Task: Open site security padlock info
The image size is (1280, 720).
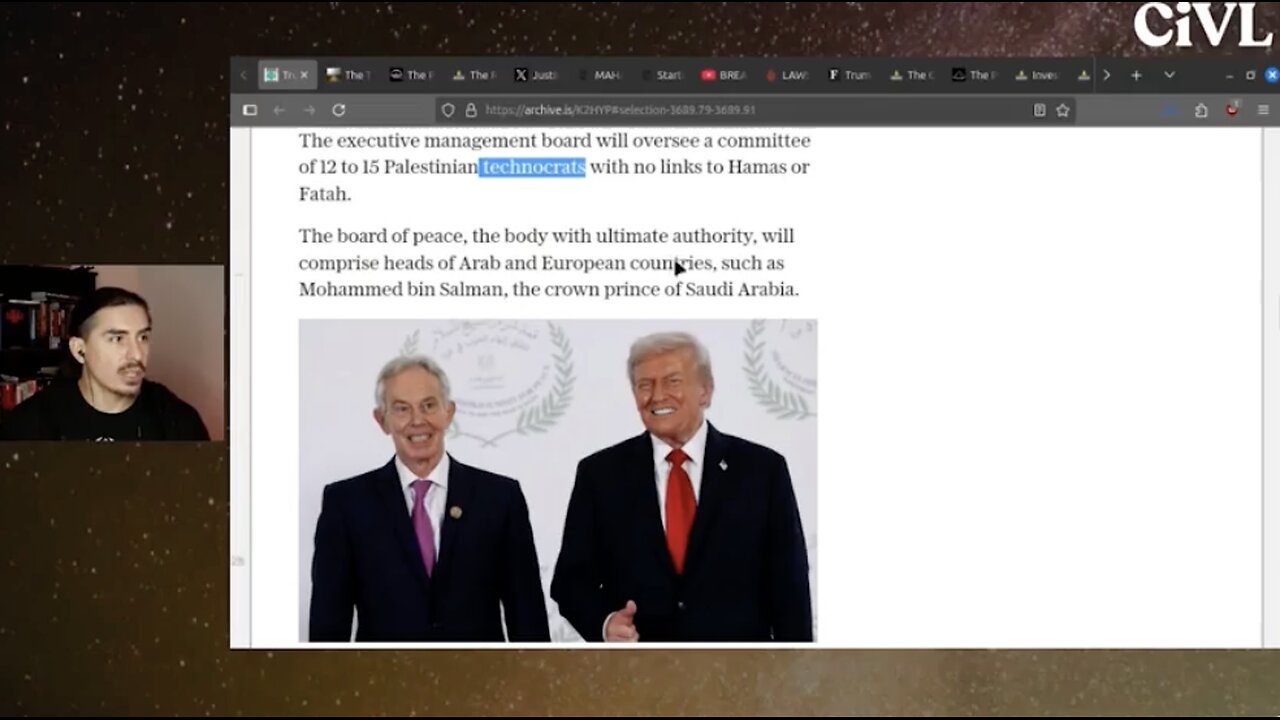Action: (x=470, y=110)
